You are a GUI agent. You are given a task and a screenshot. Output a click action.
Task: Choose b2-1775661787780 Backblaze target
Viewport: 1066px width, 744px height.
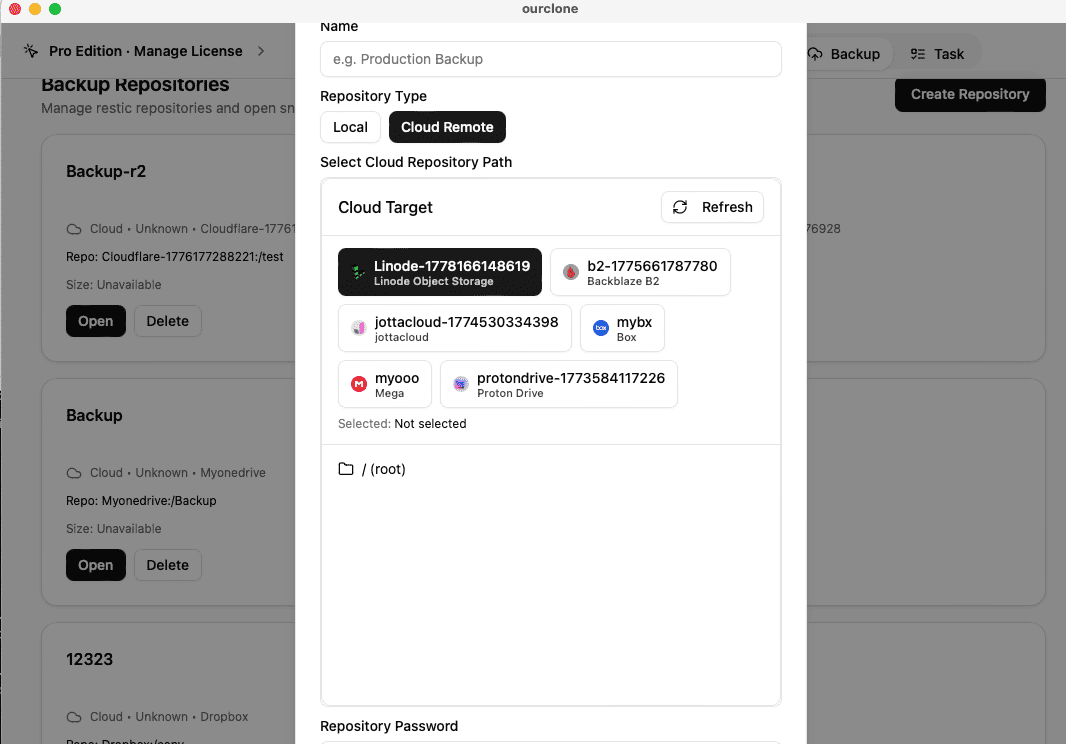[x=640, y=272]
